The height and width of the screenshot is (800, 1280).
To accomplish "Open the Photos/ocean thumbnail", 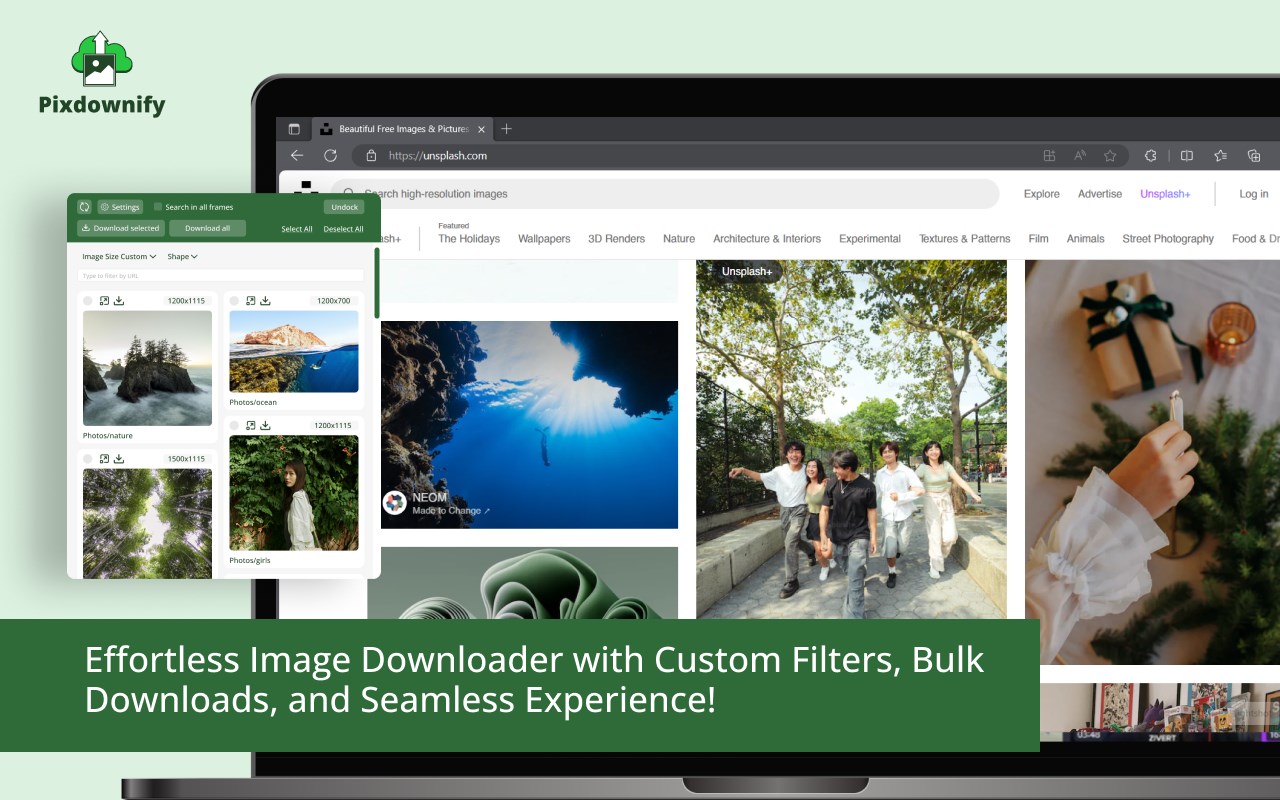I will point(294,351).
